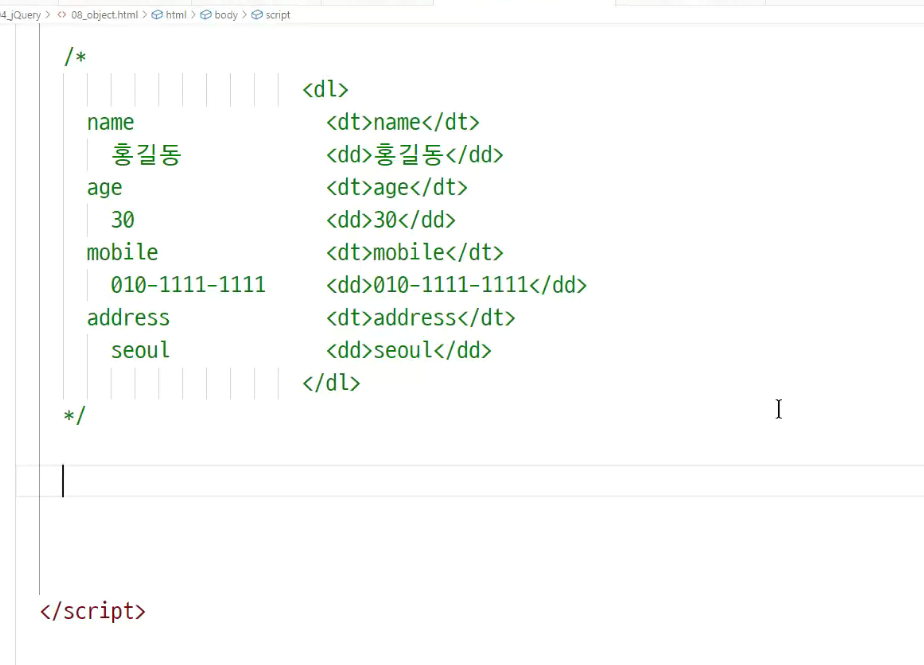Place cursor on the empty highlighted current line
The image size is (924, 665).
[470, 481]
